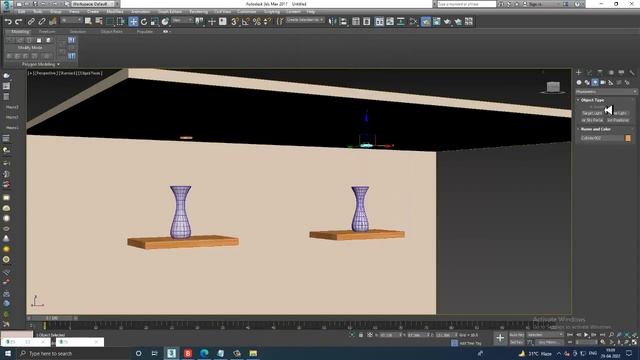
Task: Open the reference coordinate system dropdown
Action: point(182,20)
